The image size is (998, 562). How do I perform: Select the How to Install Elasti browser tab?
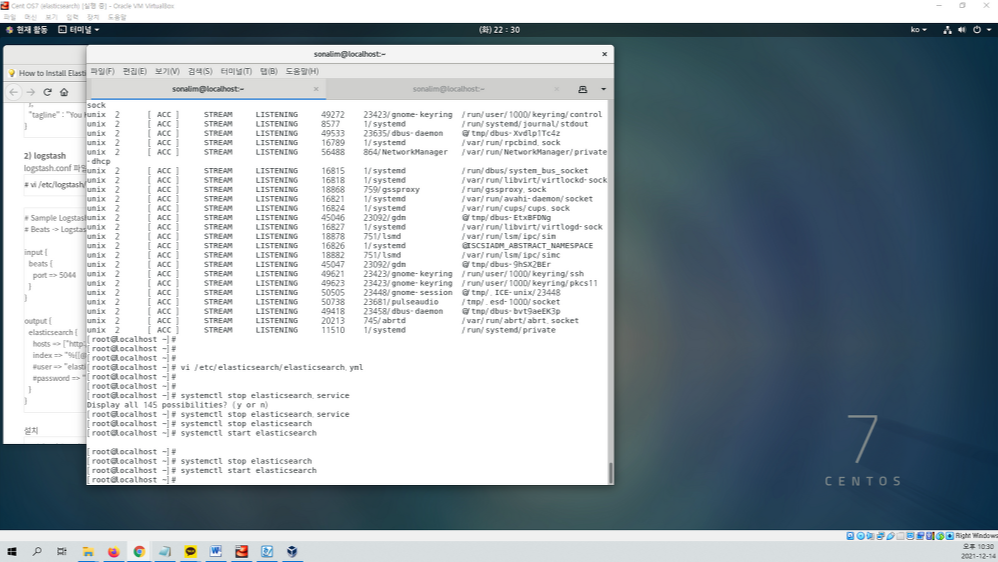pyautogui.click(x=46, y=73)
